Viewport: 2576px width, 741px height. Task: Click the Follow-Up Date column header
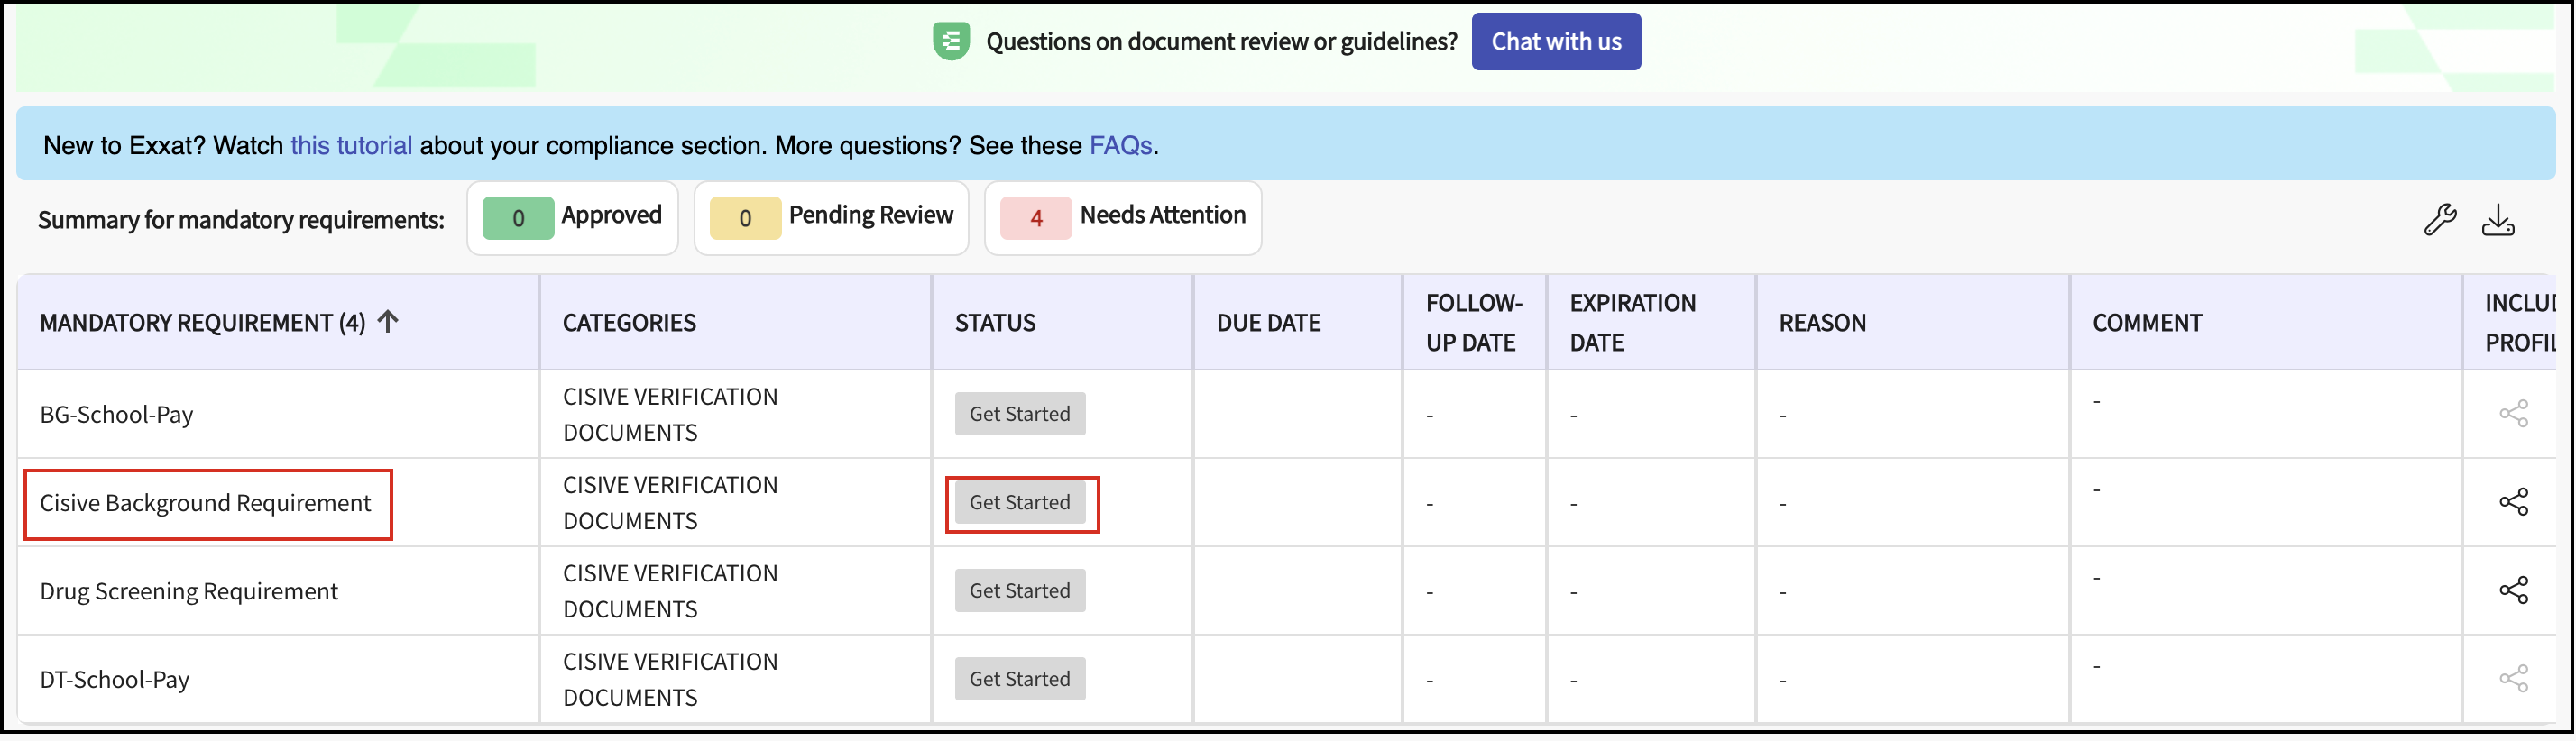1474,322
